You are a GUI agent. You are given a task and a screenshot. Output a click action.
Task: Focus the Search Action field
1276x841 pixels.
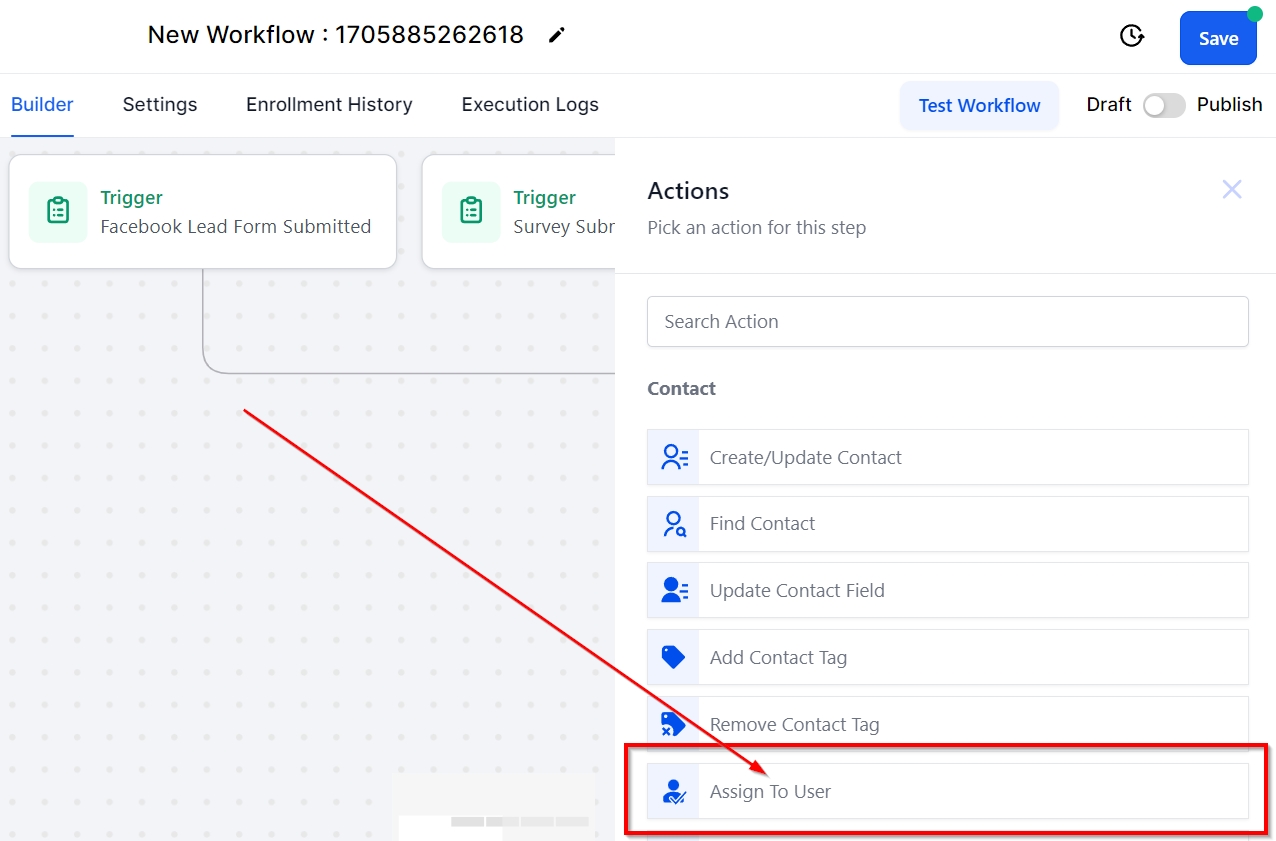947,322
